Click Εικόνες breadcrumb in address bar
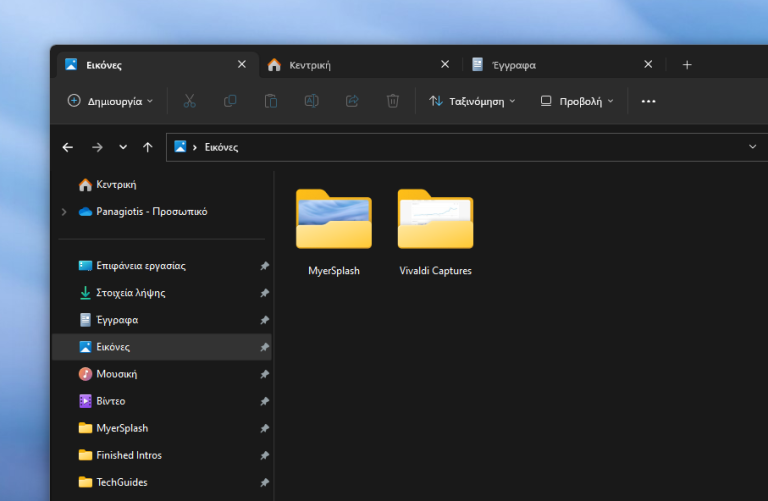 (x=221, y=147)
